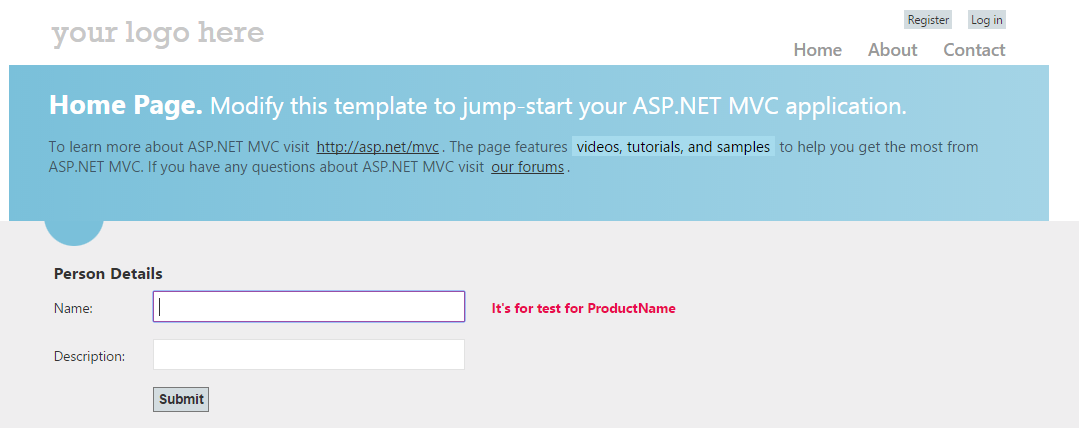Go to the Home menu item
The height and width of the screenshot is (428, 1079).
[x=817, y=50]
